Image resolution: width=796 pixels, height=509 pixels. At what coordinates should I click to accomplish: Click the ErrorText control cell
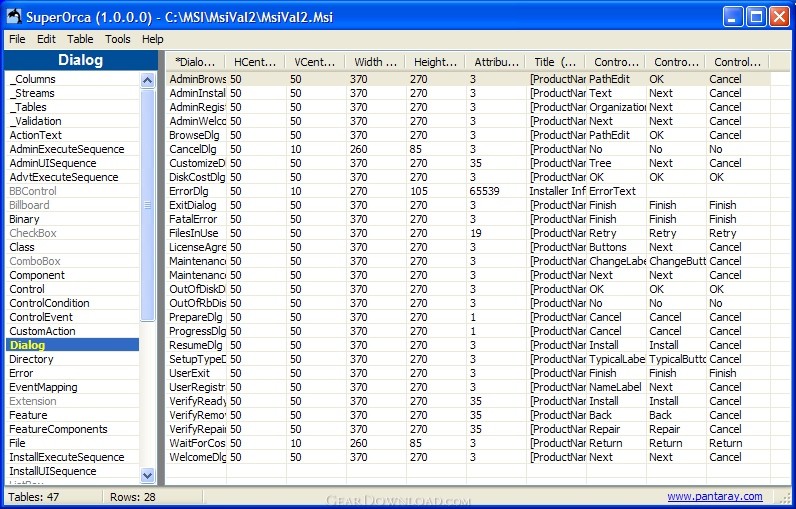[616, 191]
